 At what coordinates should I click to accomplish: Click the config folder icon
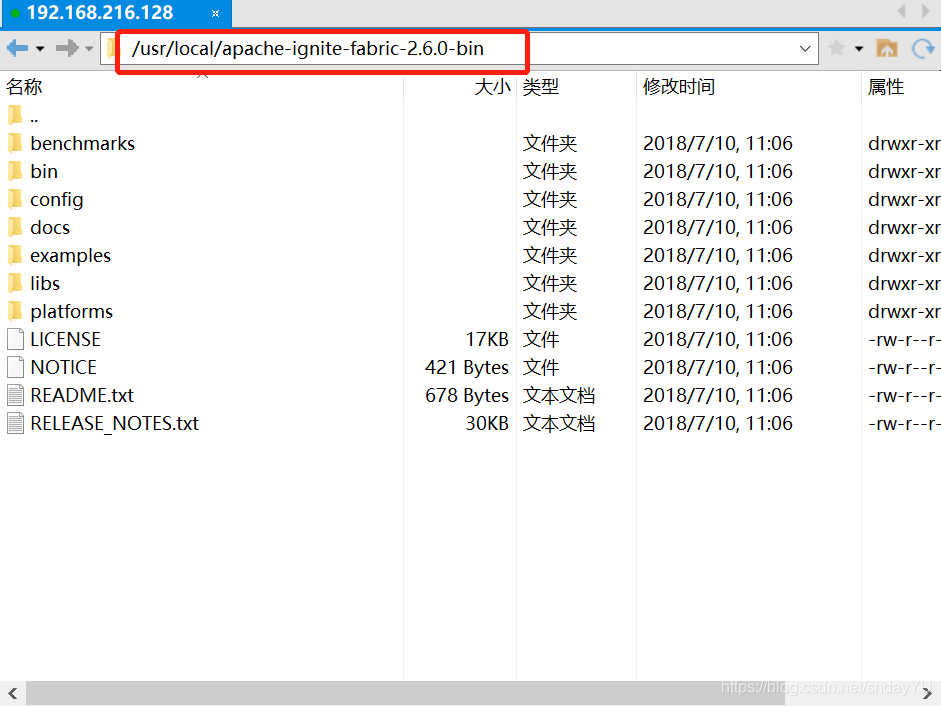tap(16, 199)
